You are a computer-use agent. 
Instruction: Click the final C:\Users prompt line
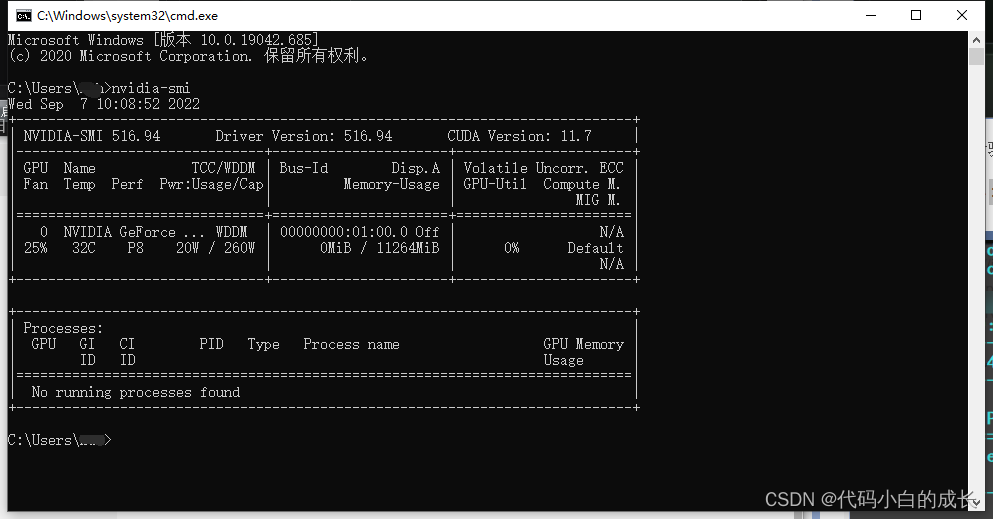60,440
